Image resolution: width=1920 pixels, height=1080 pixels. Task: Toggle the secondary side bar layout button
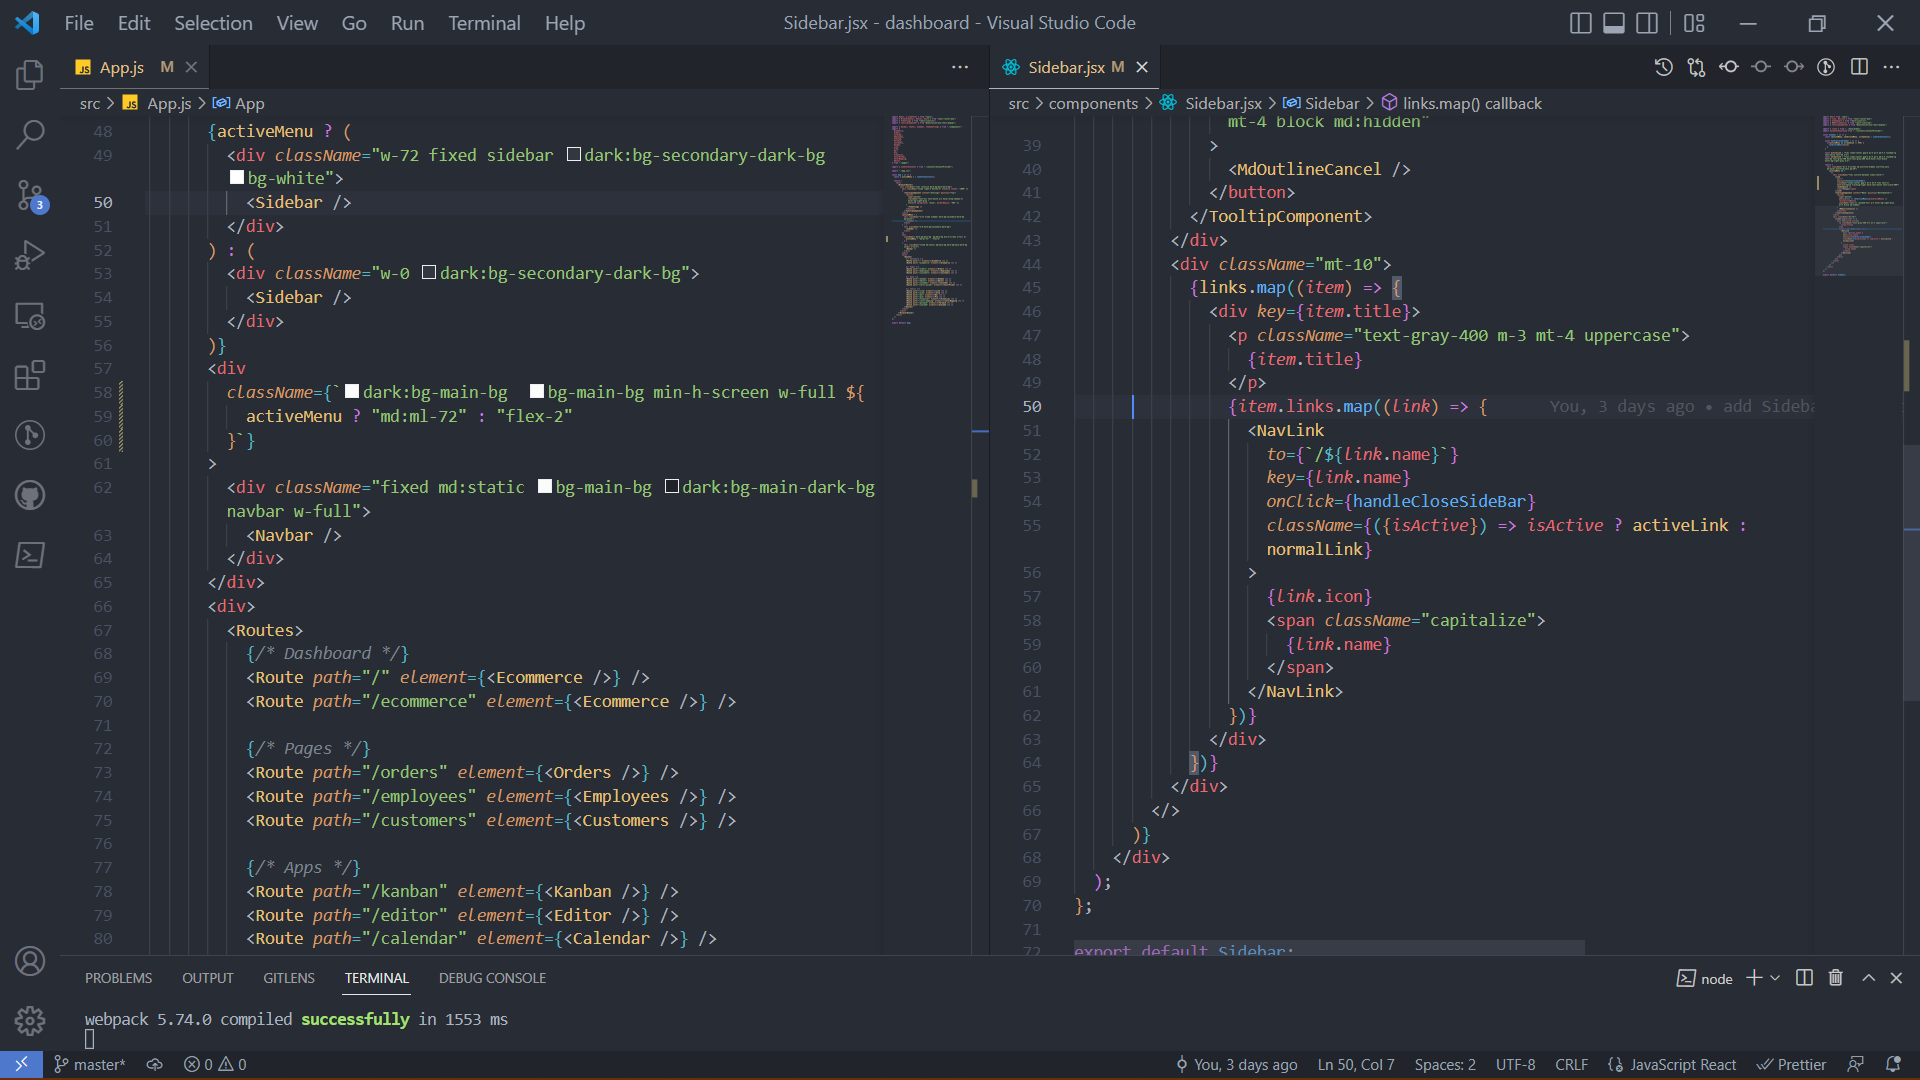click(x=1646, y=23)
